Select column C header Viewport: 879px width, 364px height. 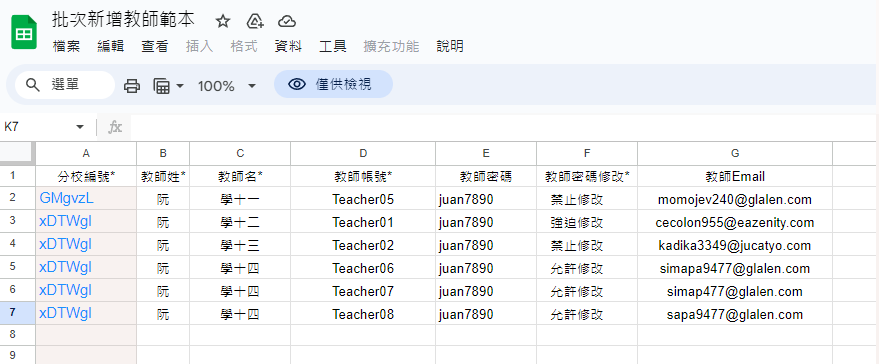coord(240,153)
